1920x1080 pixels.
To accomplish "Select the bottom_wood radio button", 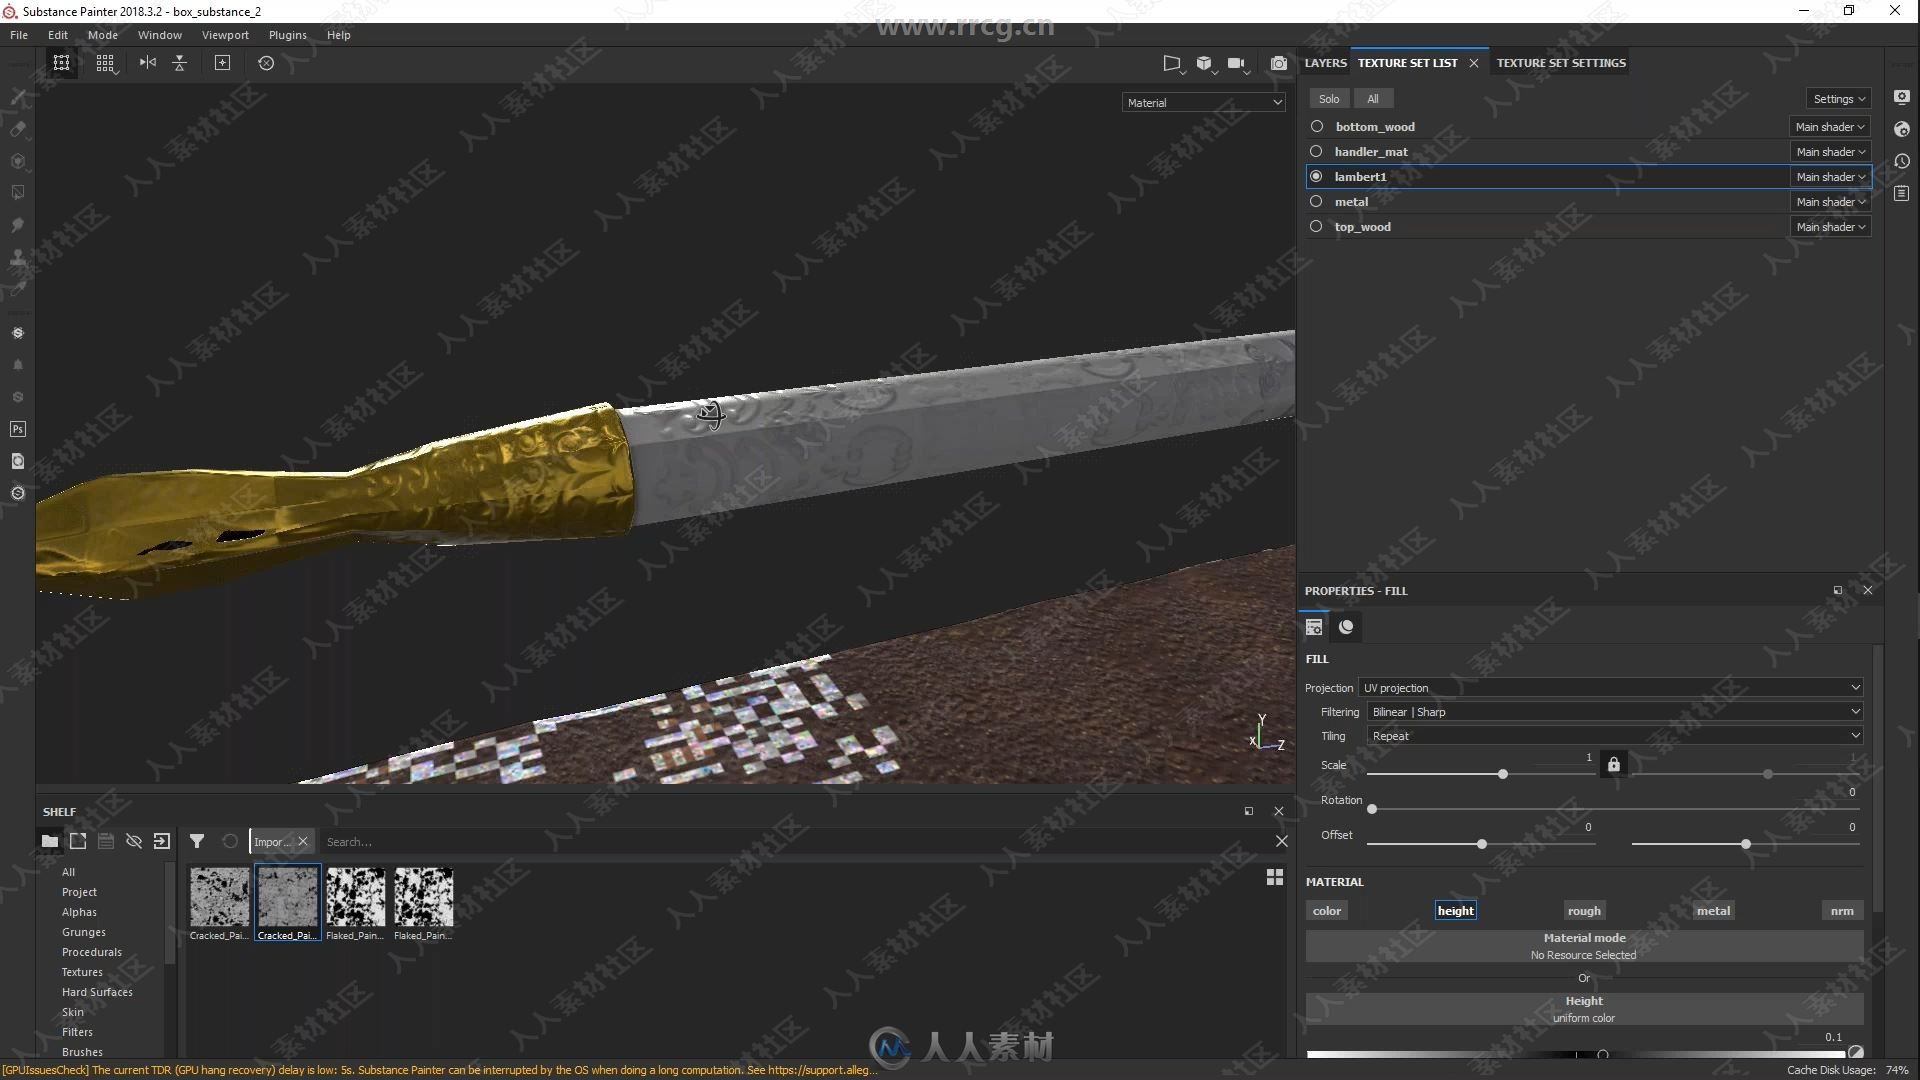I will coord(1316,125).
